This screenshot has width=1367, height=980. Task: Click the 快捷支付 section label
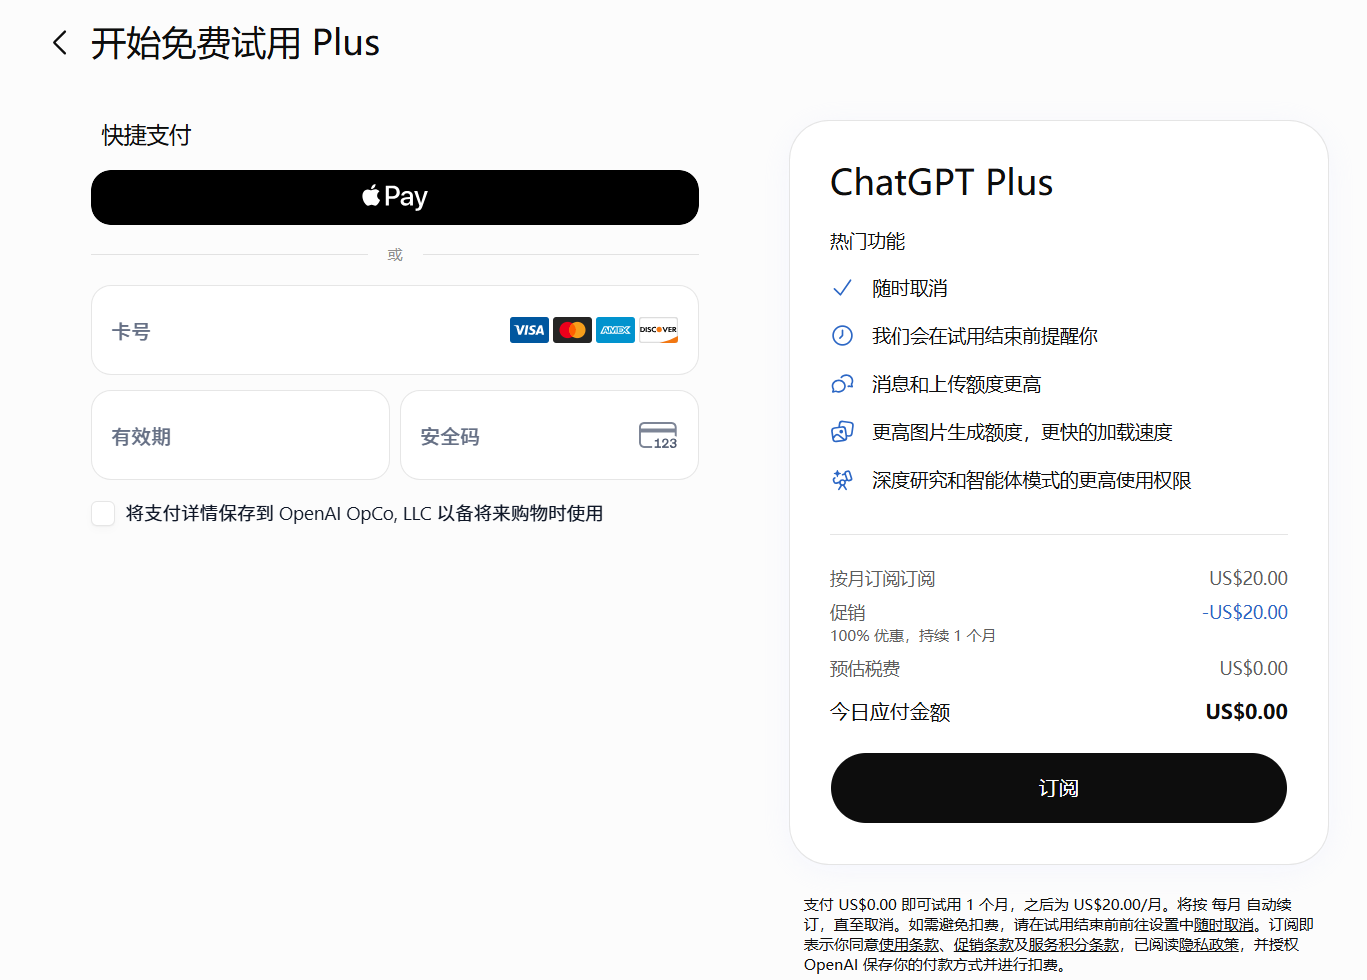click(146, 135)
